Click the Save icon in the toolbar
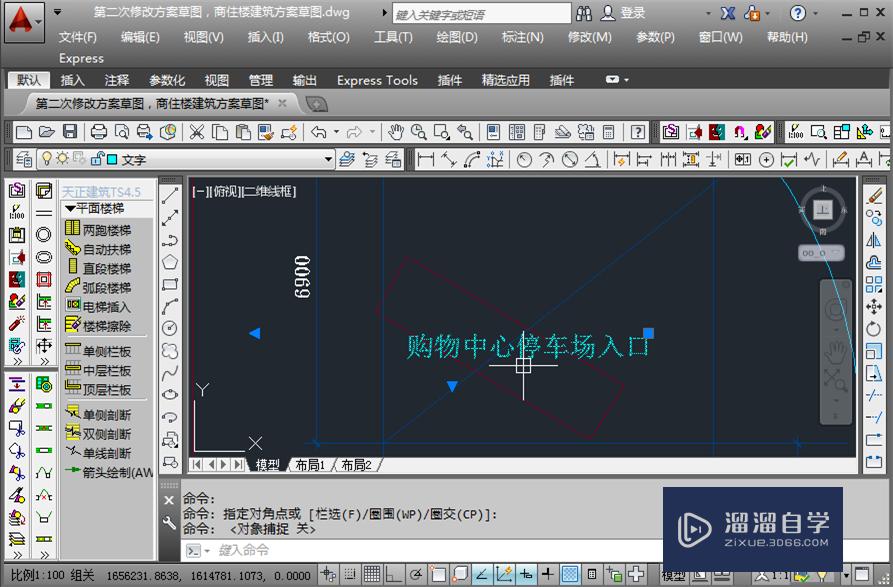The height and width of the screenshot is (587, 893). coord(69,131)
